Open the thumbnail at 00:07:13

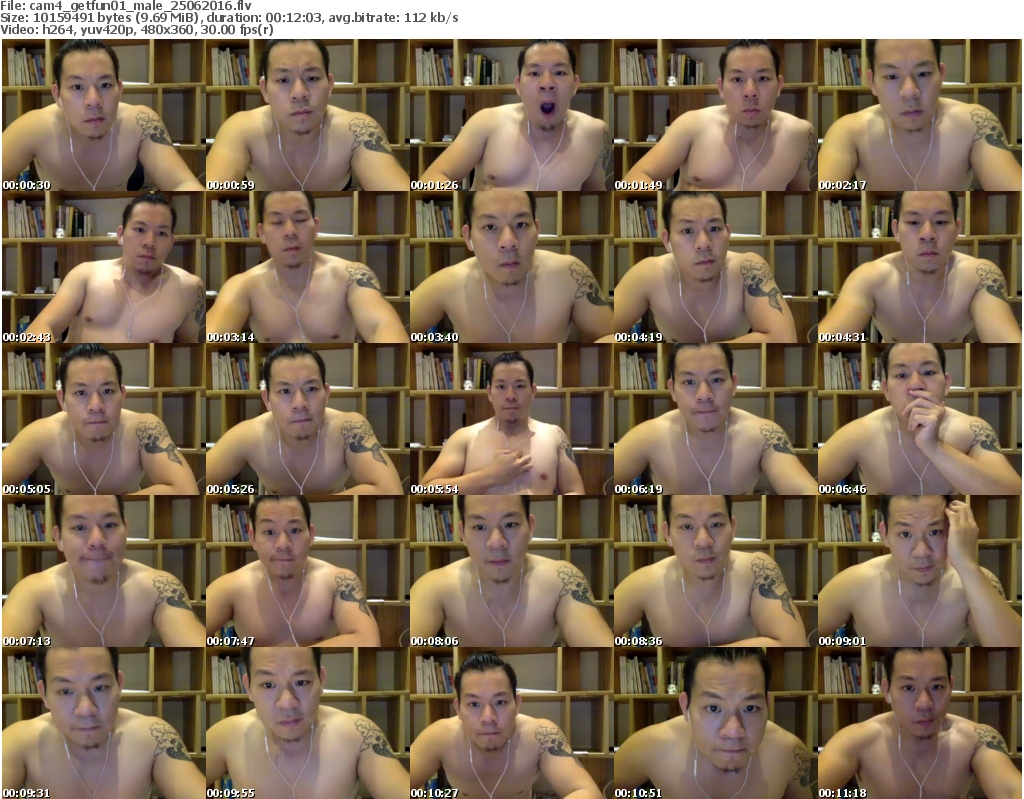tap(103, 571)
